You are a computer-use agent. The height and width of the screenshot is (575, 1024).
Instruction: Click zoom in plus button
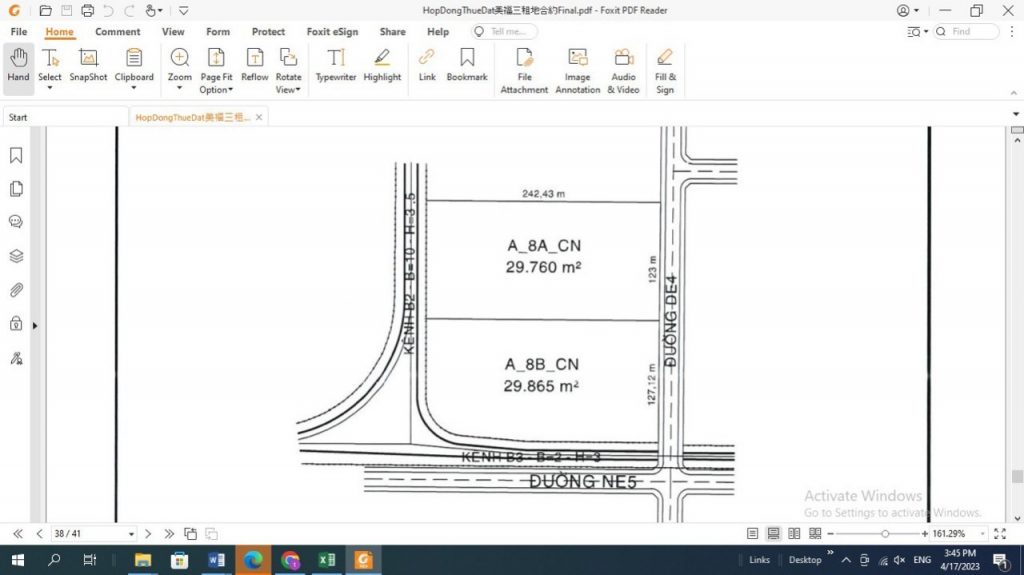924,534
